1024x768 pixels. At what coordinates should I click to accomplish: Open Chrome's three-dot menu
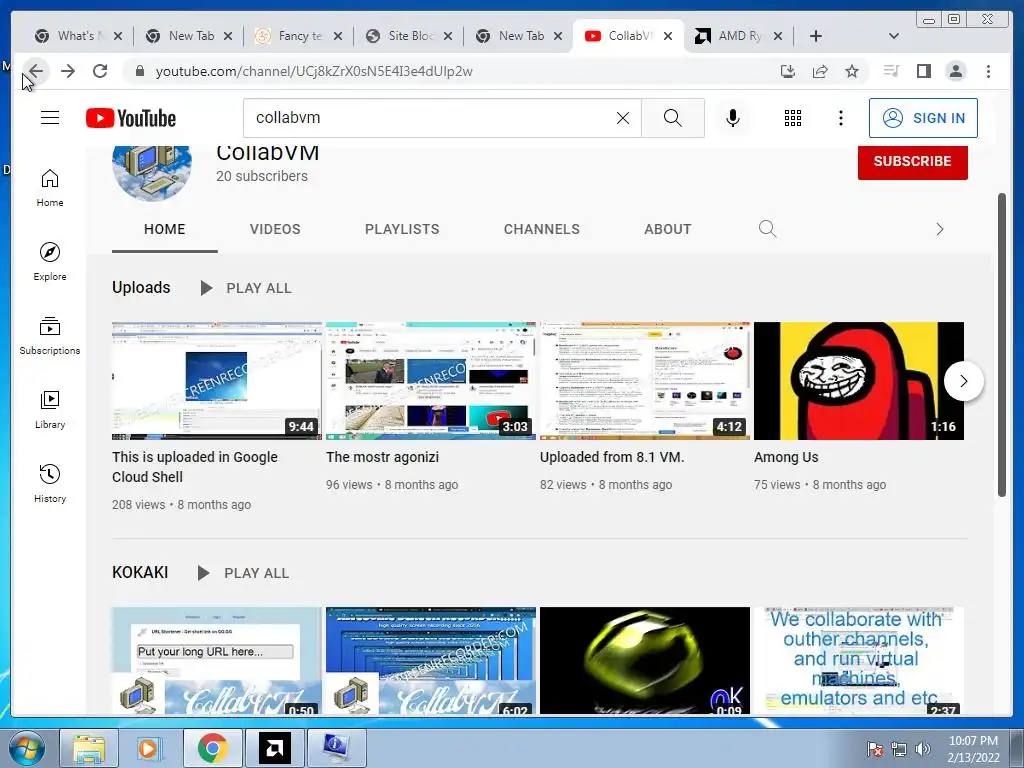click(x=988, y=71)
